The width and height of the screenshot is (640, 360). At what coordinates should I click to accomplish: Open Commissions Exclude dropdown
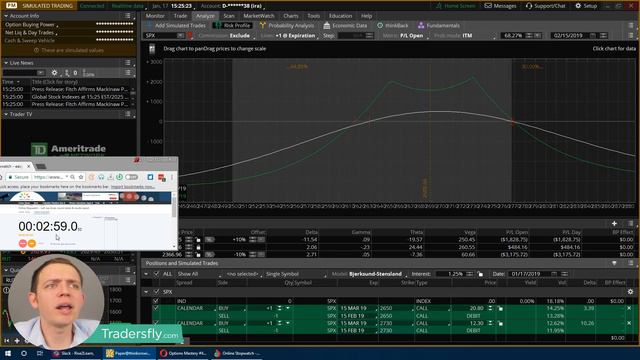click(240, 36)
